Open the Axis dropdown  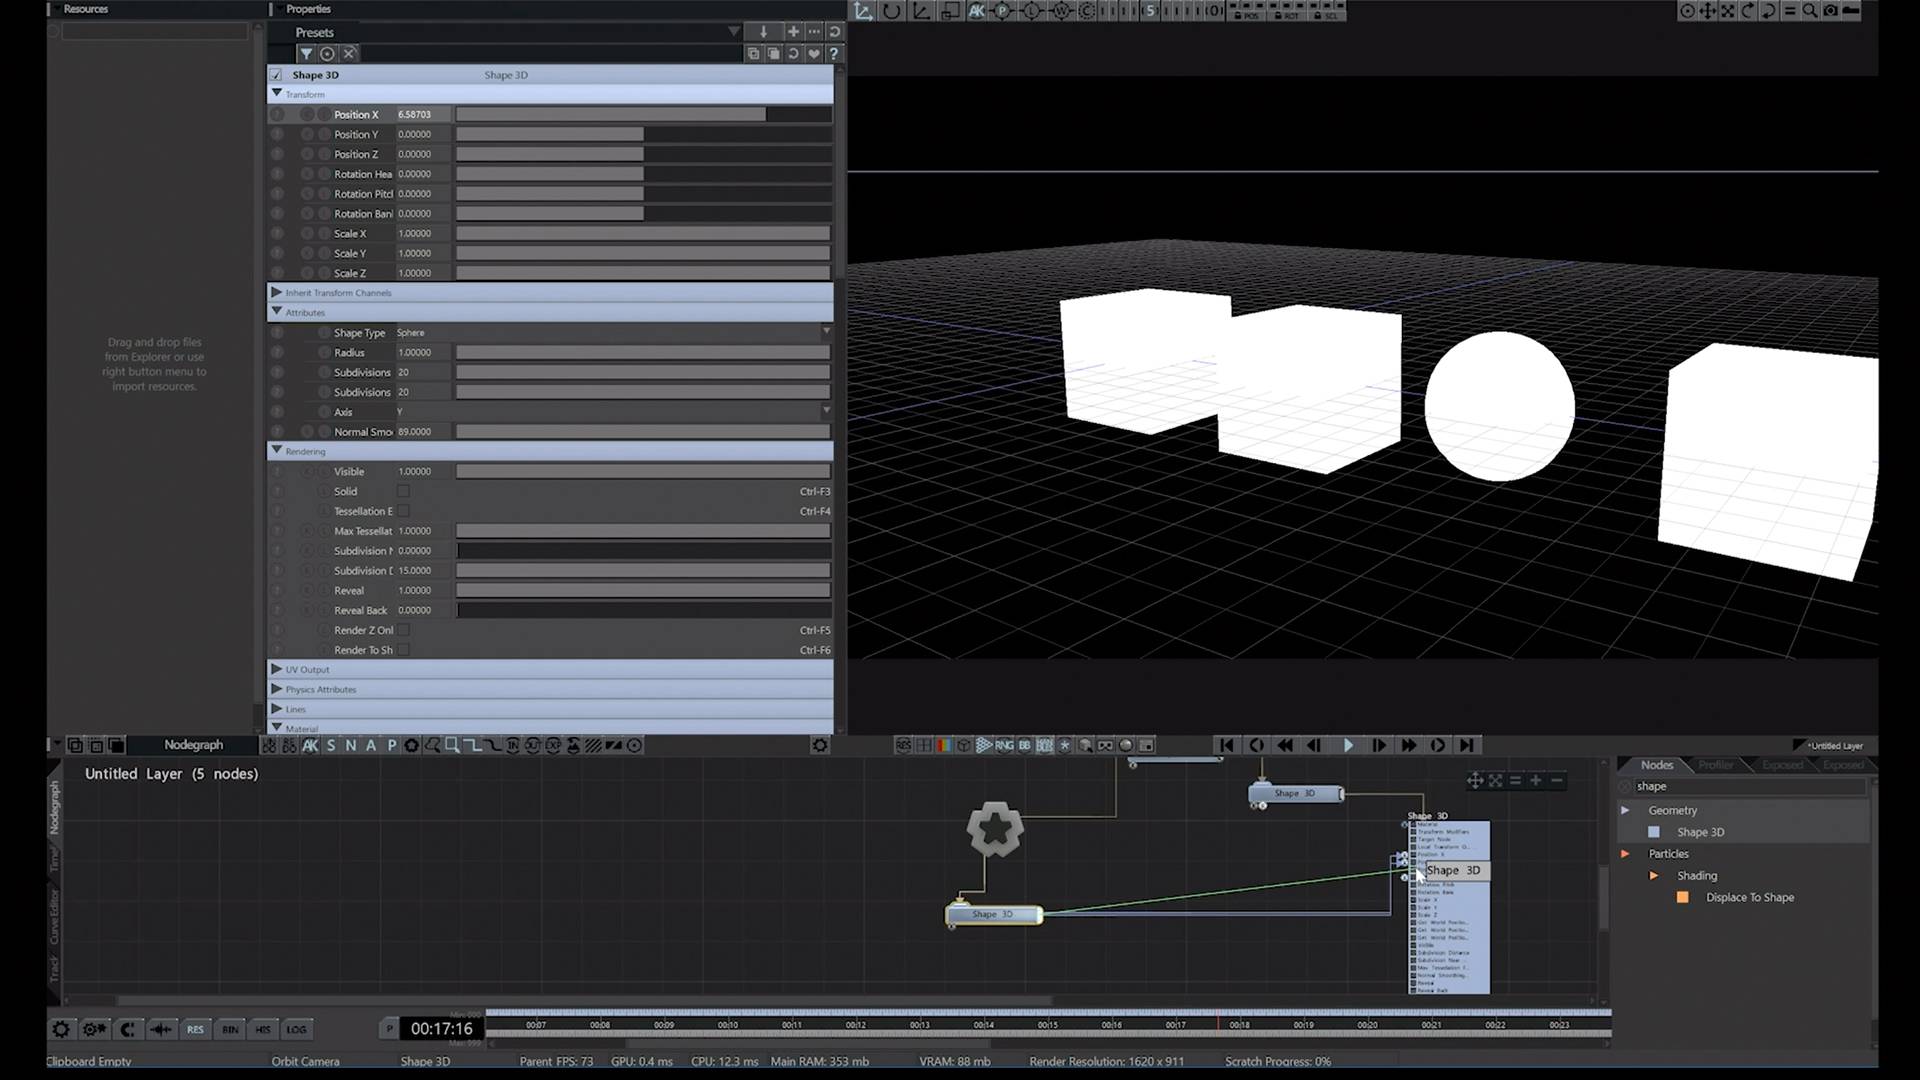point(613,412)
